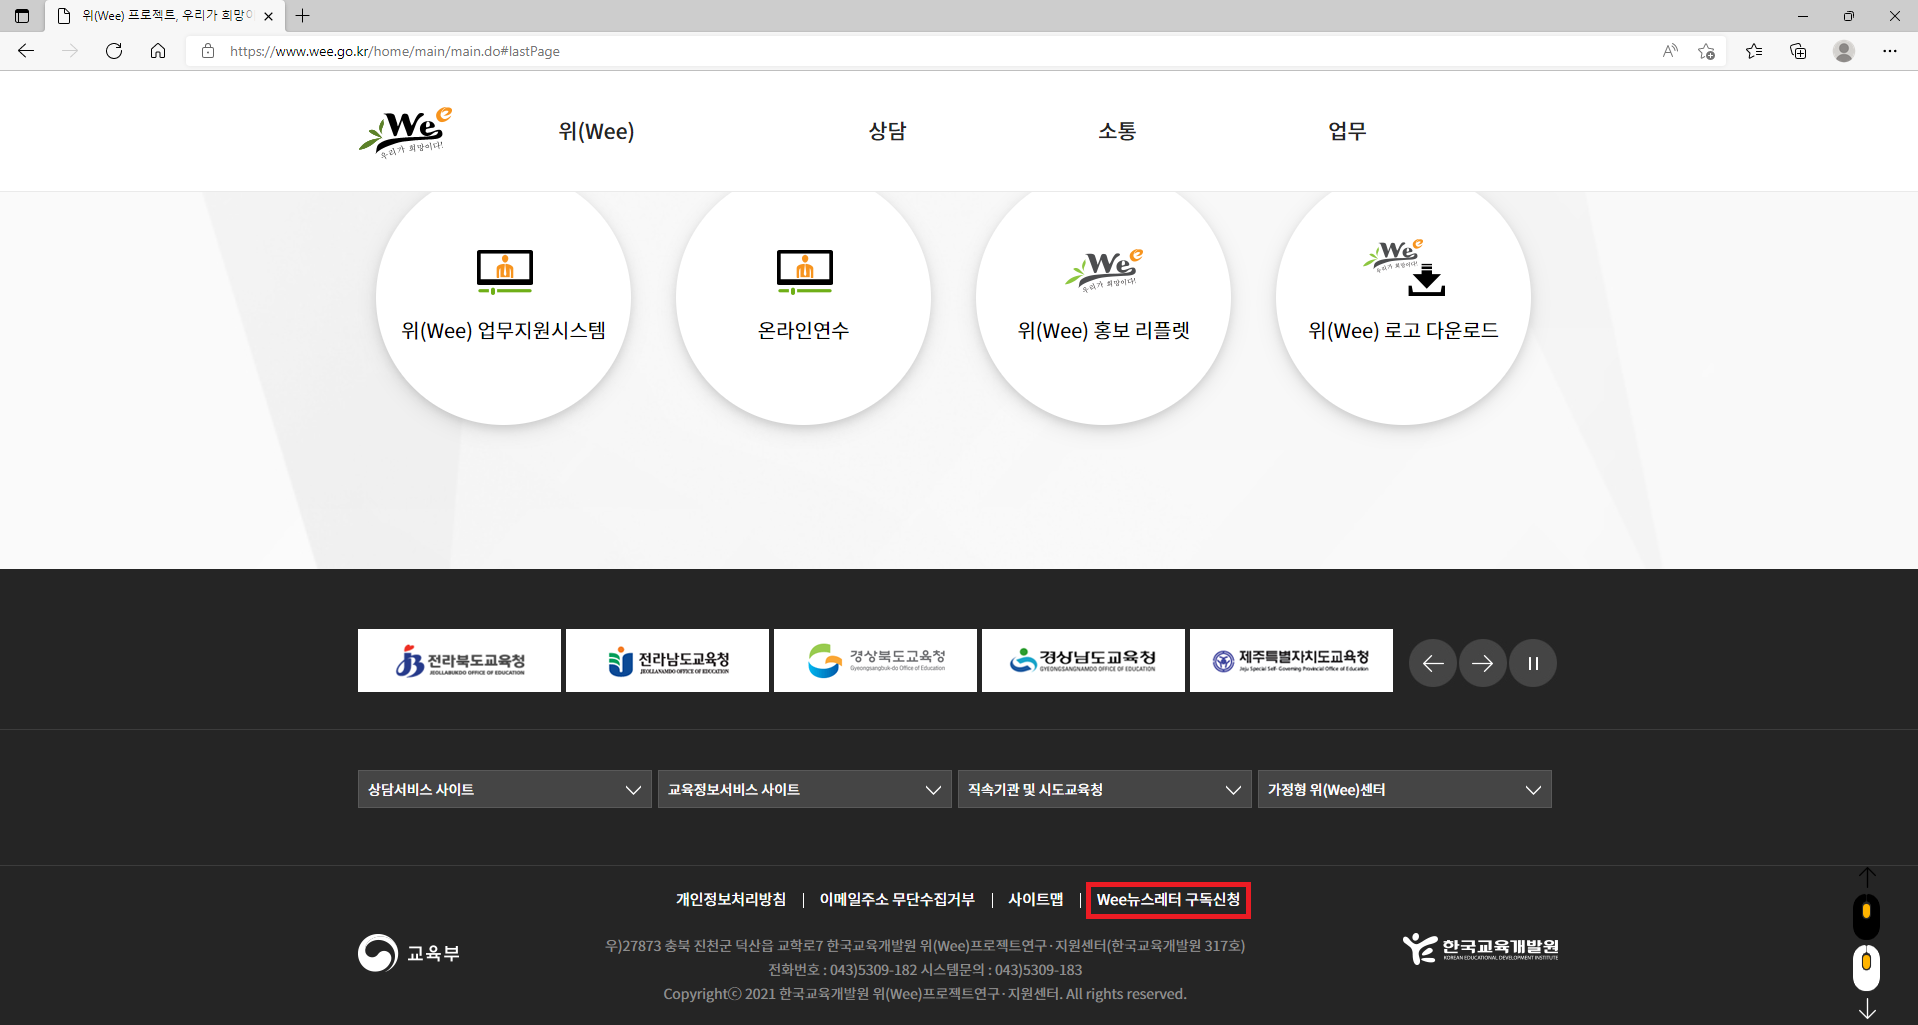Go back in browser
The image size is (1918, 1025).
[x=26, y=51]
